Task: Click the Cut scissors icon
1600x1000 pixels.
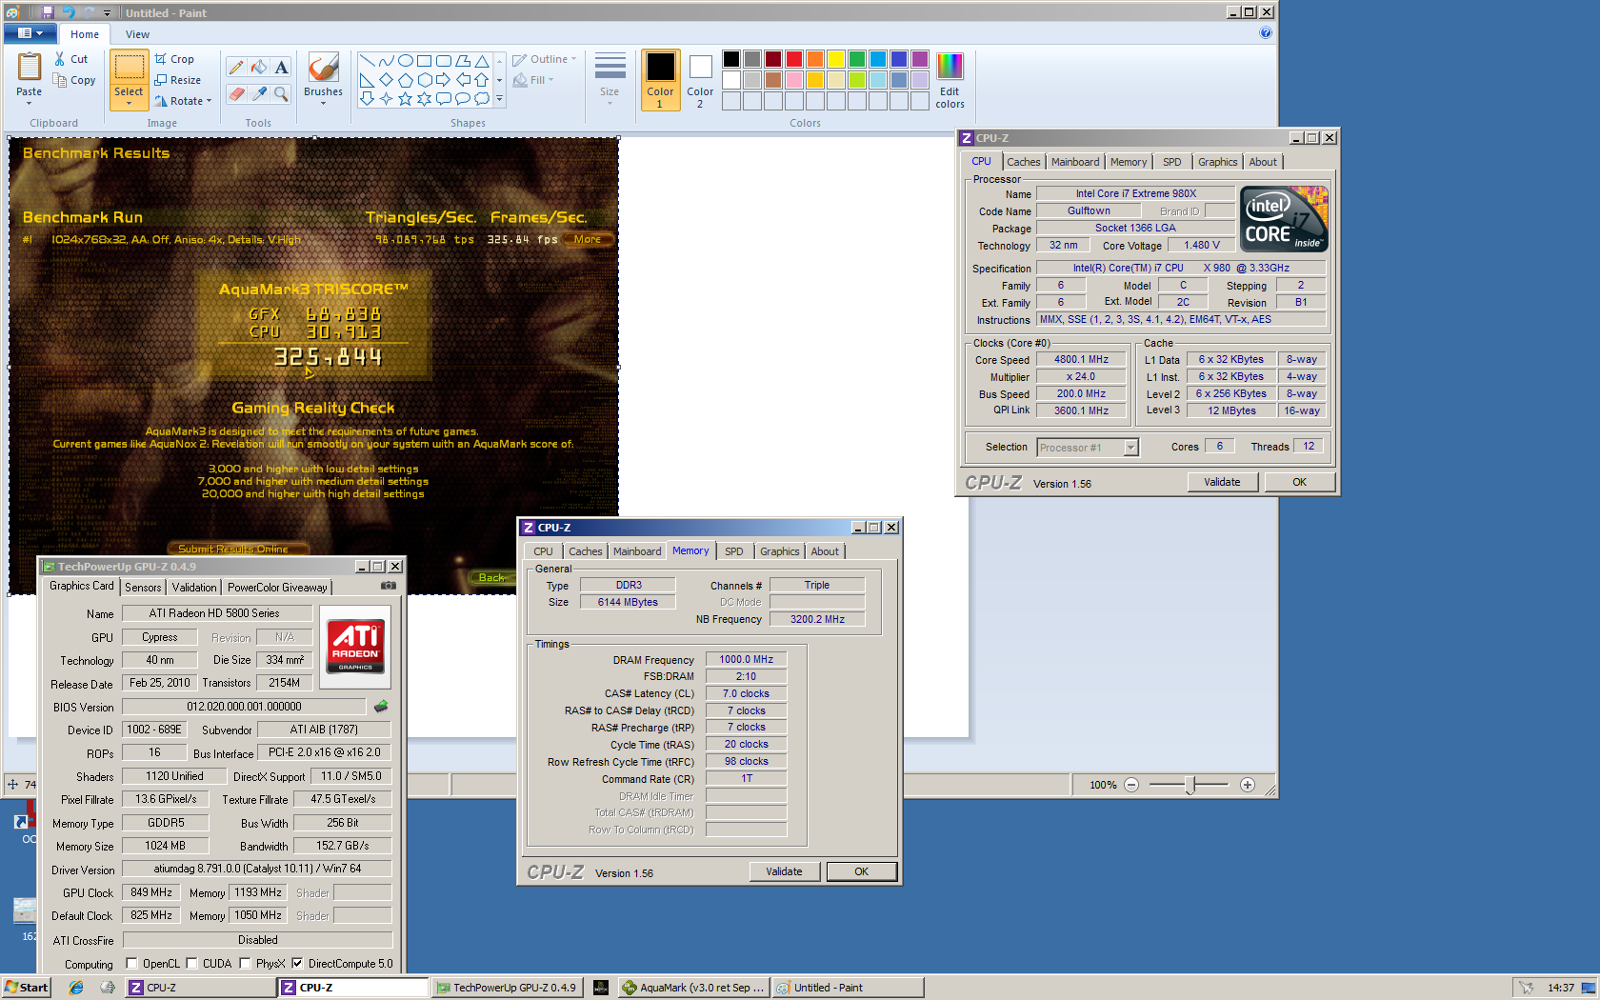Action: point(60,59)
